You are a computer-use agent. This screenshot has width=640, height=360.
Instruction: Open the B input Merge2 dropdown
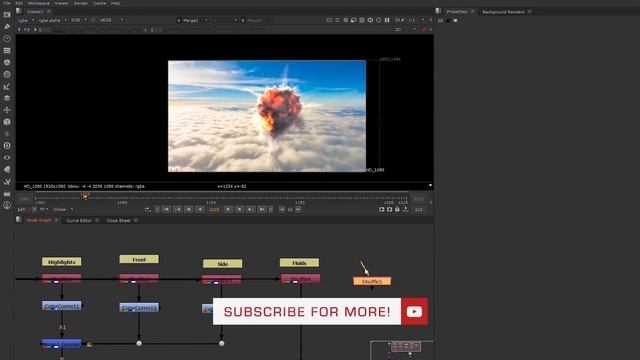coord(257,20)
